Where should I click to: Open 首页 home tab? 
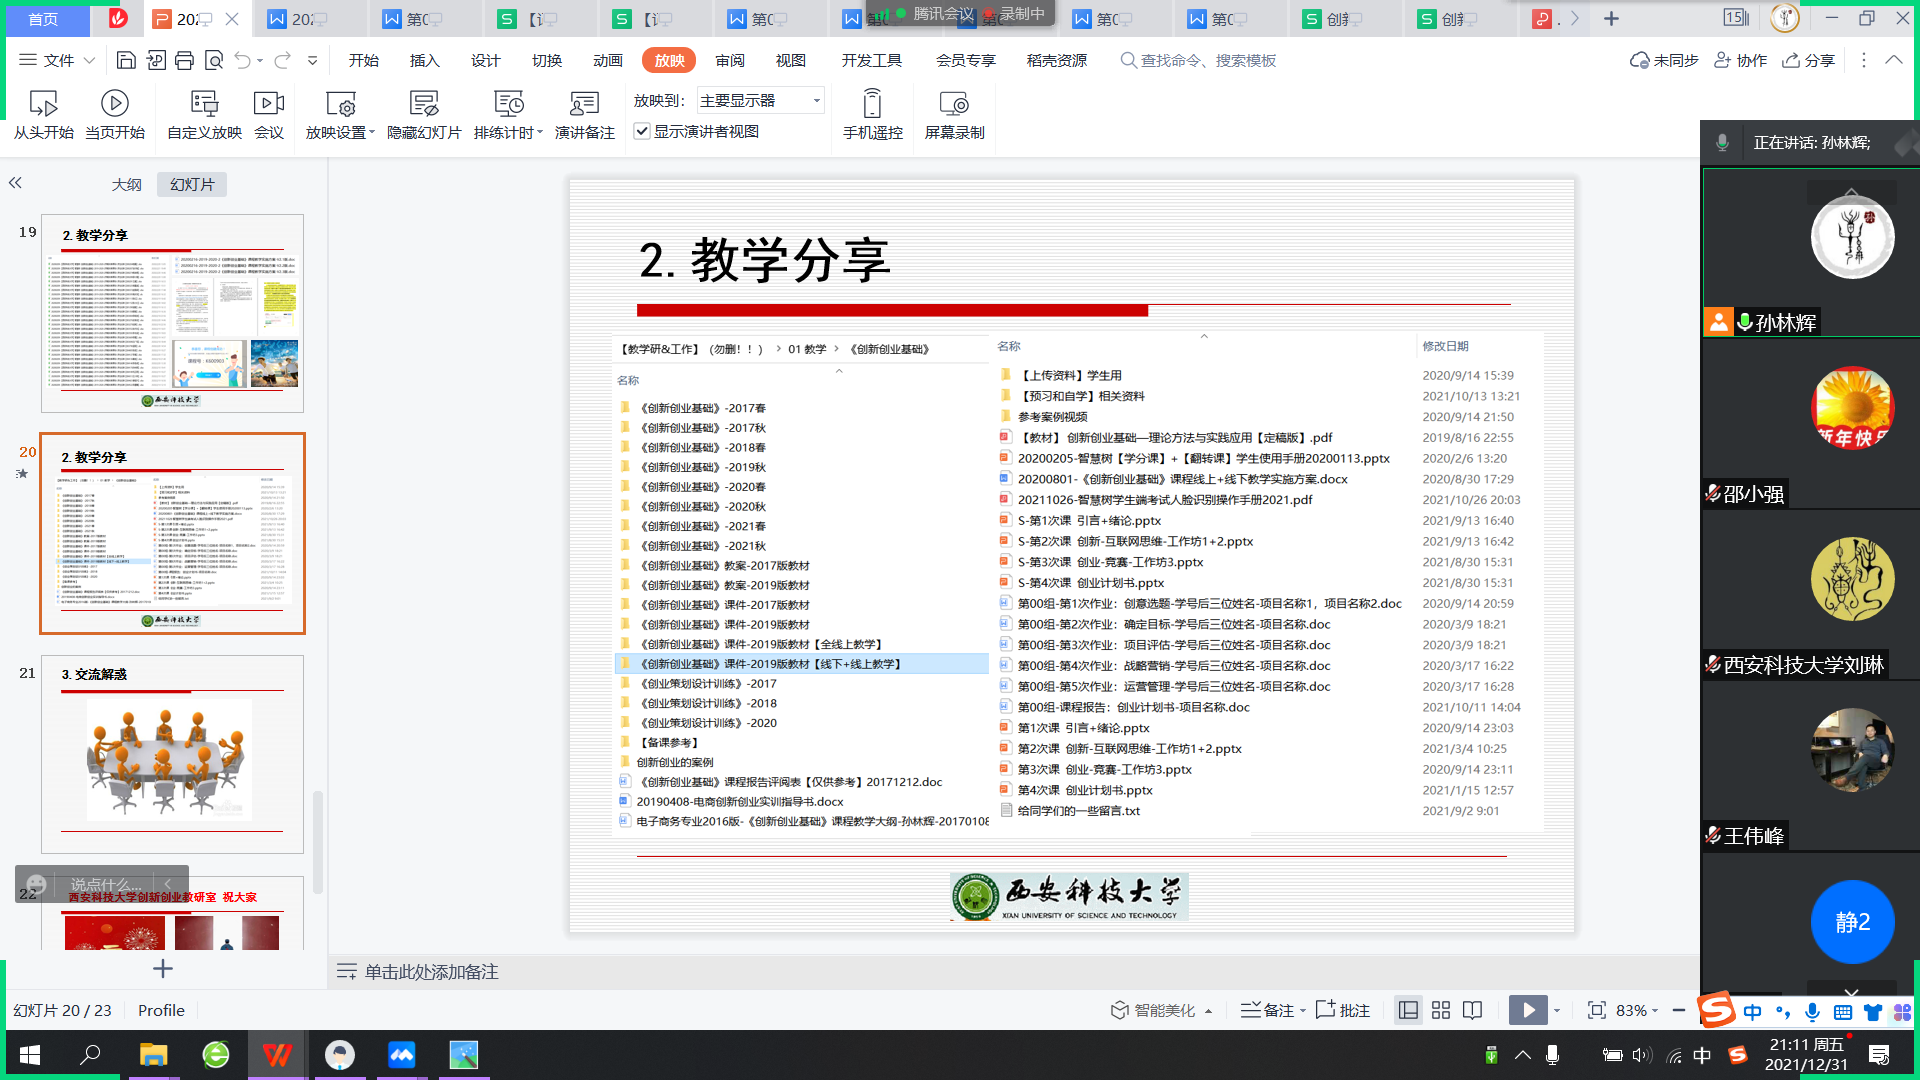tap(43, 19)
